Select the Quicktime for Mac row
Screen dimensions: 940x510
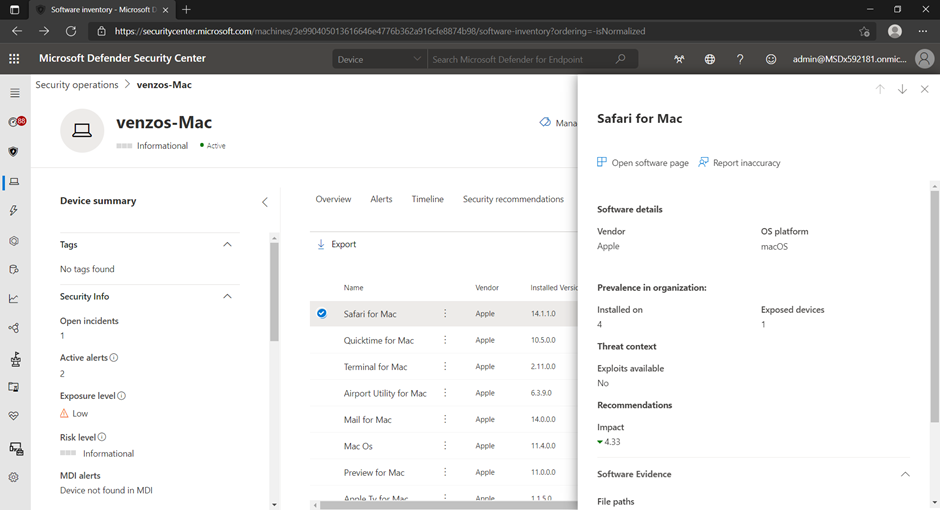tap(444, 340)
